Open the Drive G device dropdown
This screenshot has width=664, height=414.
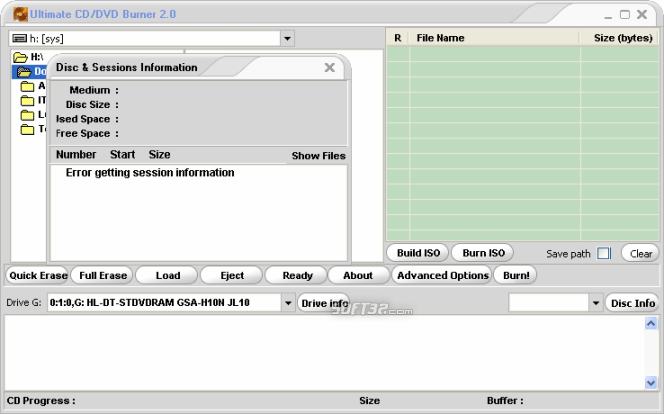click(x=288, y=303)
